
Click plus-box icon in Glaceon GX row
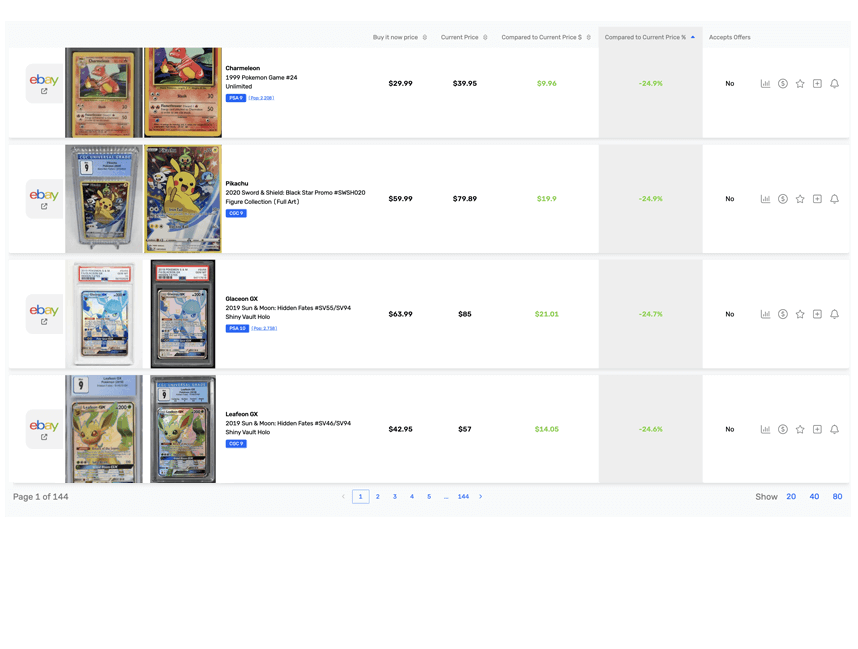coord(817,314)
